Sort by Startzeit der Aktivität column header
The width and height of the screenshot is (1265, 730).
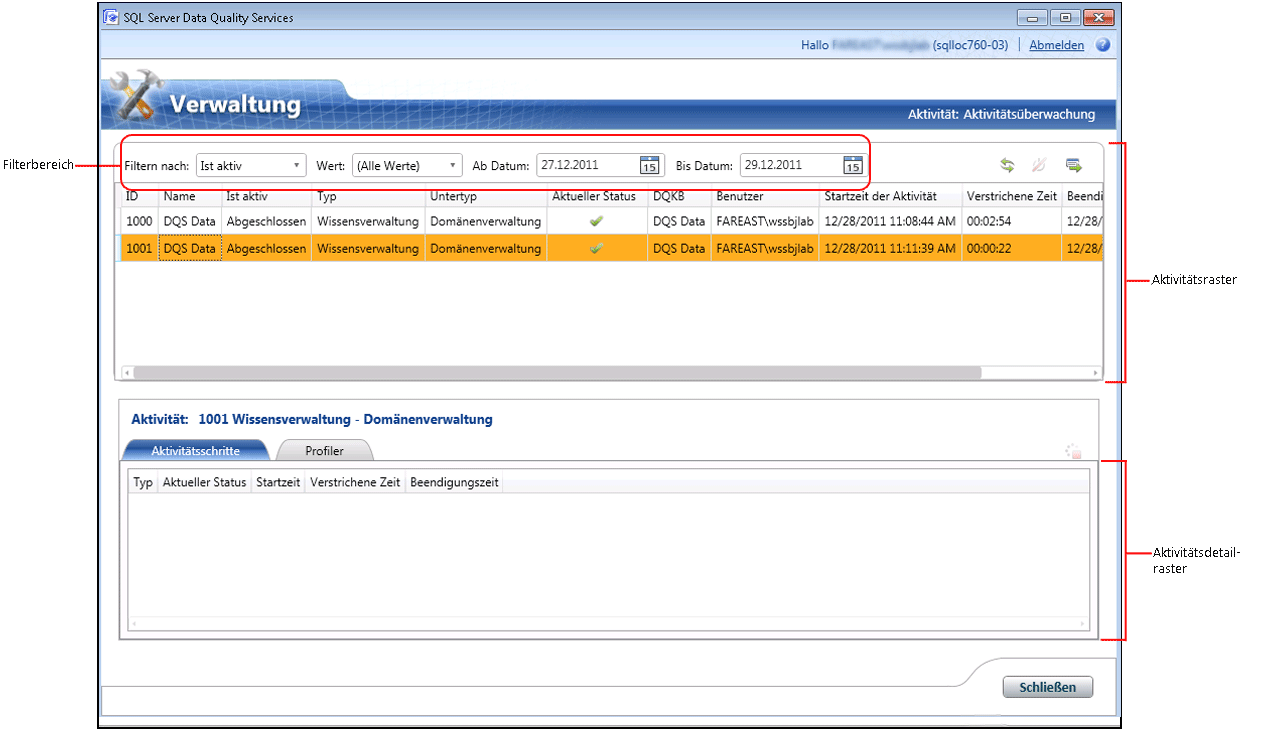point(881,196)
